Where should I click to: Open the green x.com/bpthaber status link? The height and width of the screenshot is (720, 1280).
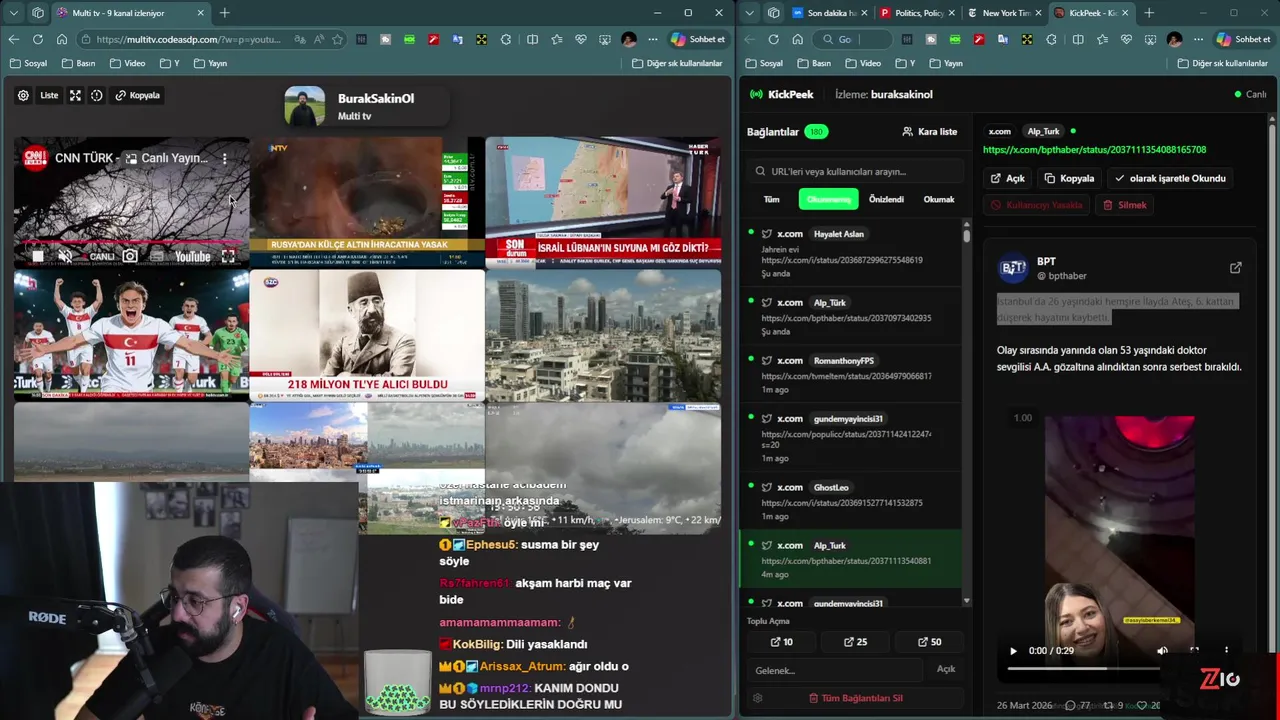[1094, 150]
